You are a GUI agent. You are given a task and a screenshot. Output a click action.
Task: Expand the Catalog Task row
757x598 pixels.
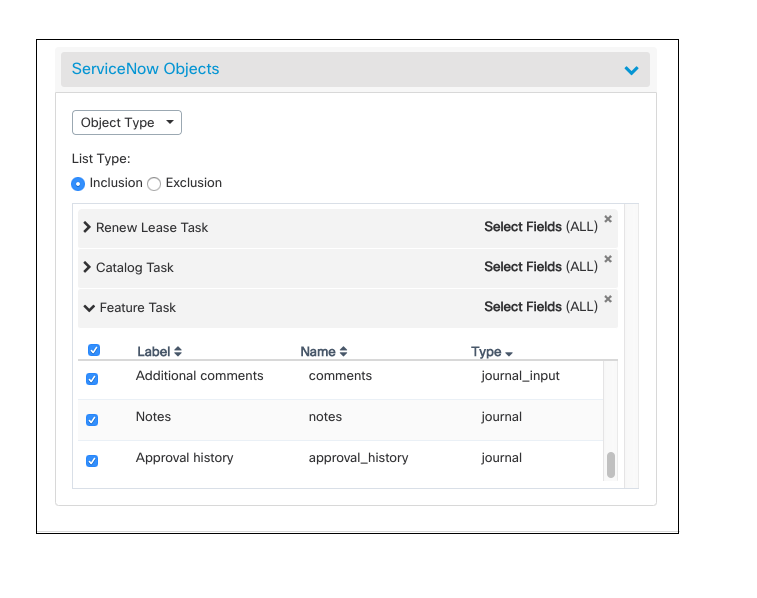pyautogui.click(x=87, y=267)
